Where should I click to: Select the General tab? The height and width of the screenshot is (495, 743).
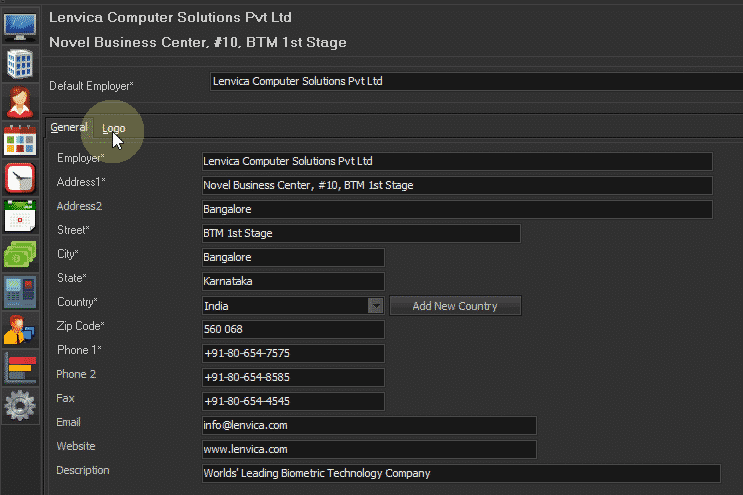click(69, 127)
